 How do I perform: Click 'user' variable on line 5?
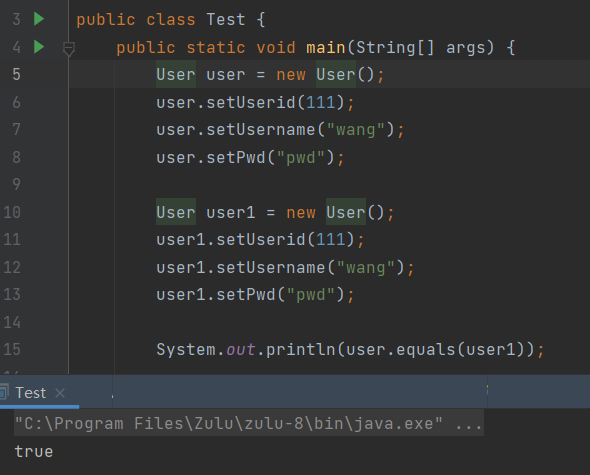(x=226, y=75)
